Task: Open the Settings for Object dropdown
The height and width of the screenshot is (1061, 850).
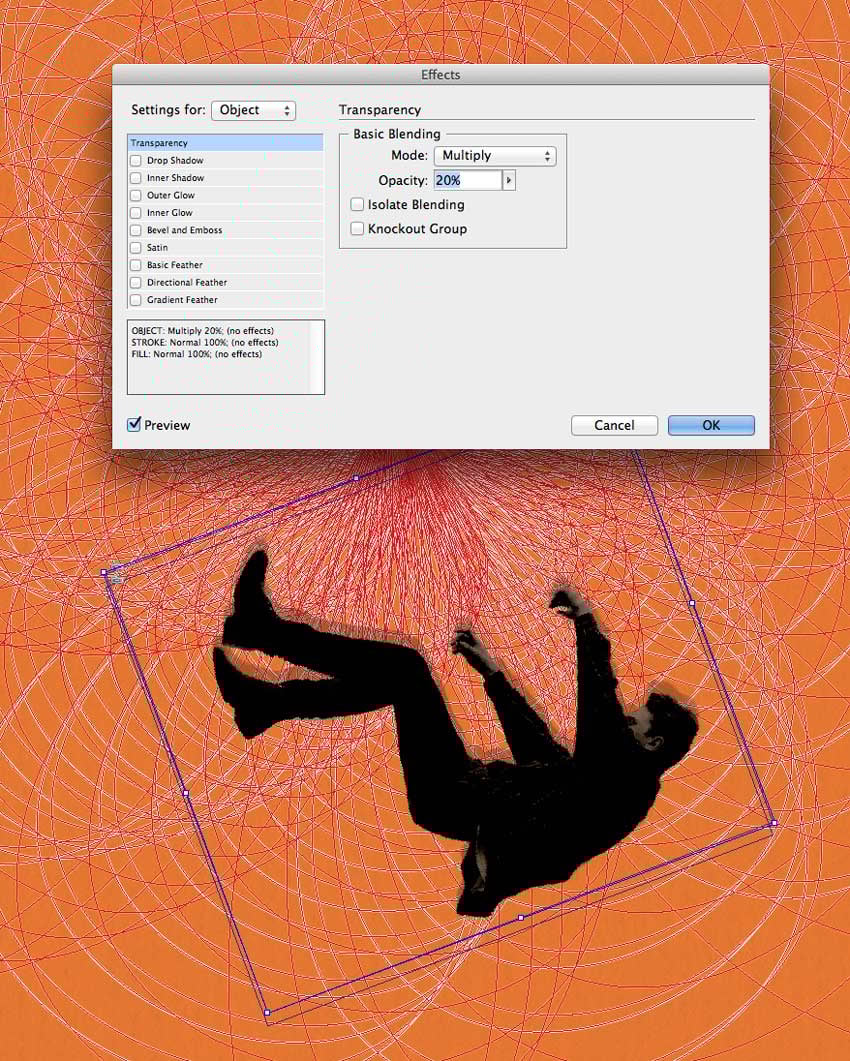Action: (254, 110)
